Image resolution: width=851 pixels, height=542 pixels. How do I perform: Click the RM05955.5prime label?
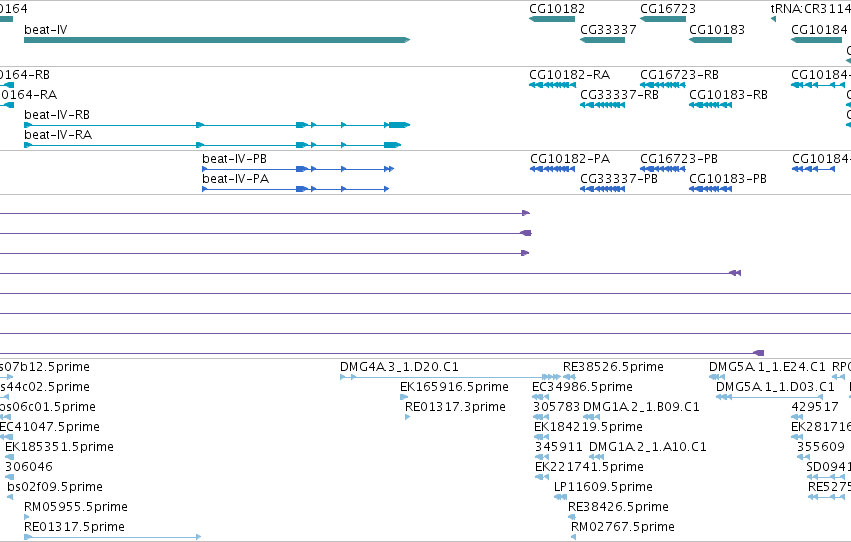click(x=76, y=507)
